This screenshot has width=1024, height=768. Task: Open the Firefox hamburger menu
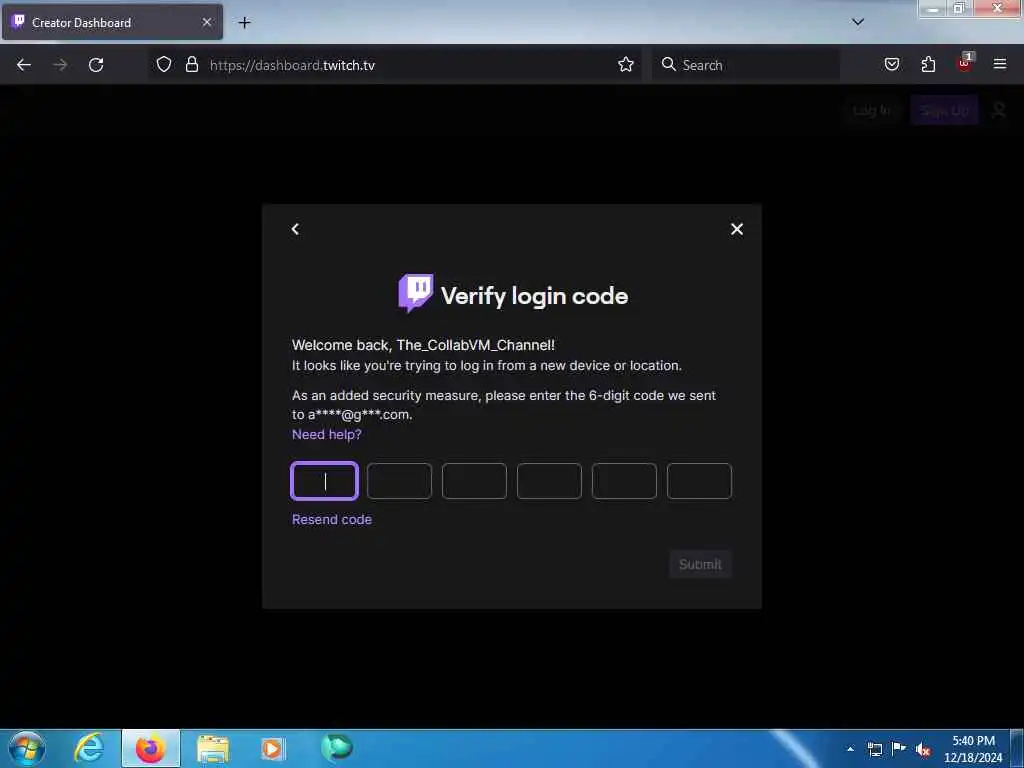click(x=1000, y=64)
